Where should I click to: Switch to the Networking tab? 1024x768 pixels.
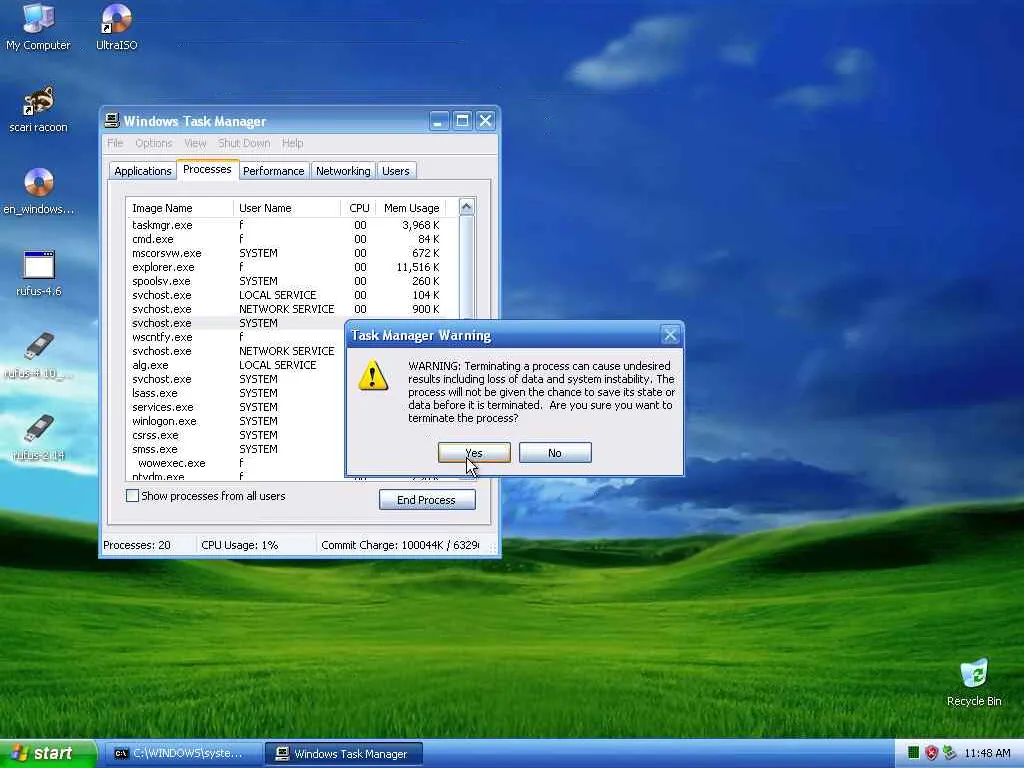coord(343,170)
